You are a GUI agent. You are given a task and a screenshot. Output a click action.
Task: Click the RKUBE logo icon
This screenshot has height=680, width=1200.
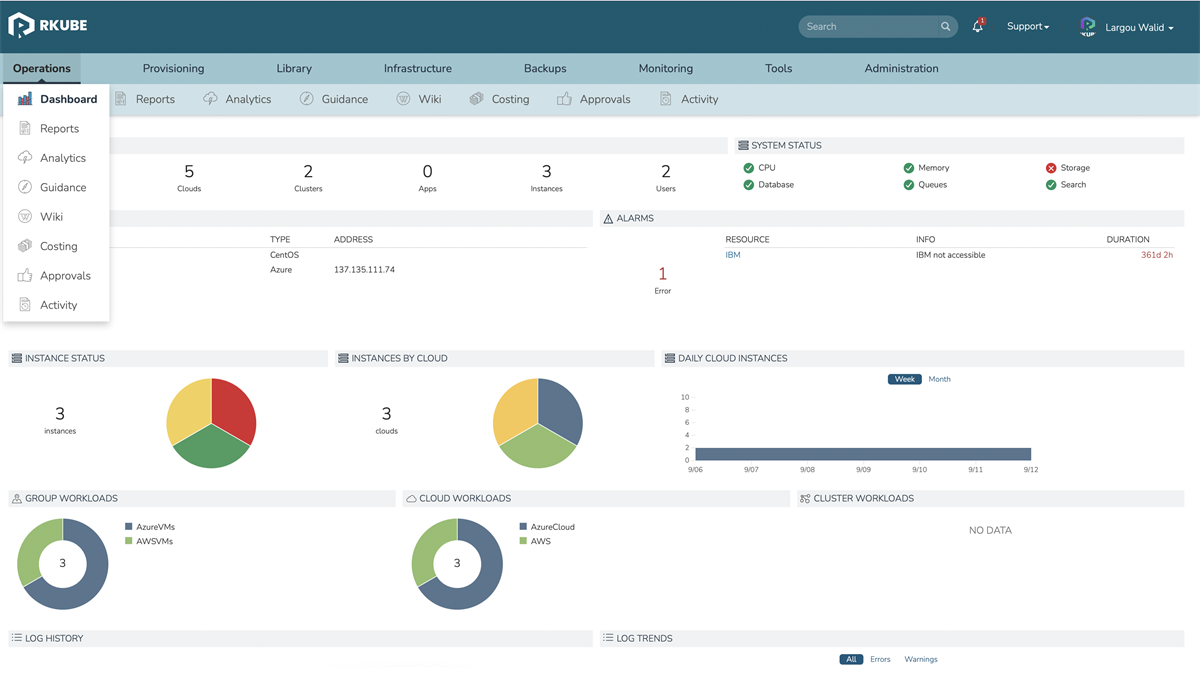coord(22,26)
